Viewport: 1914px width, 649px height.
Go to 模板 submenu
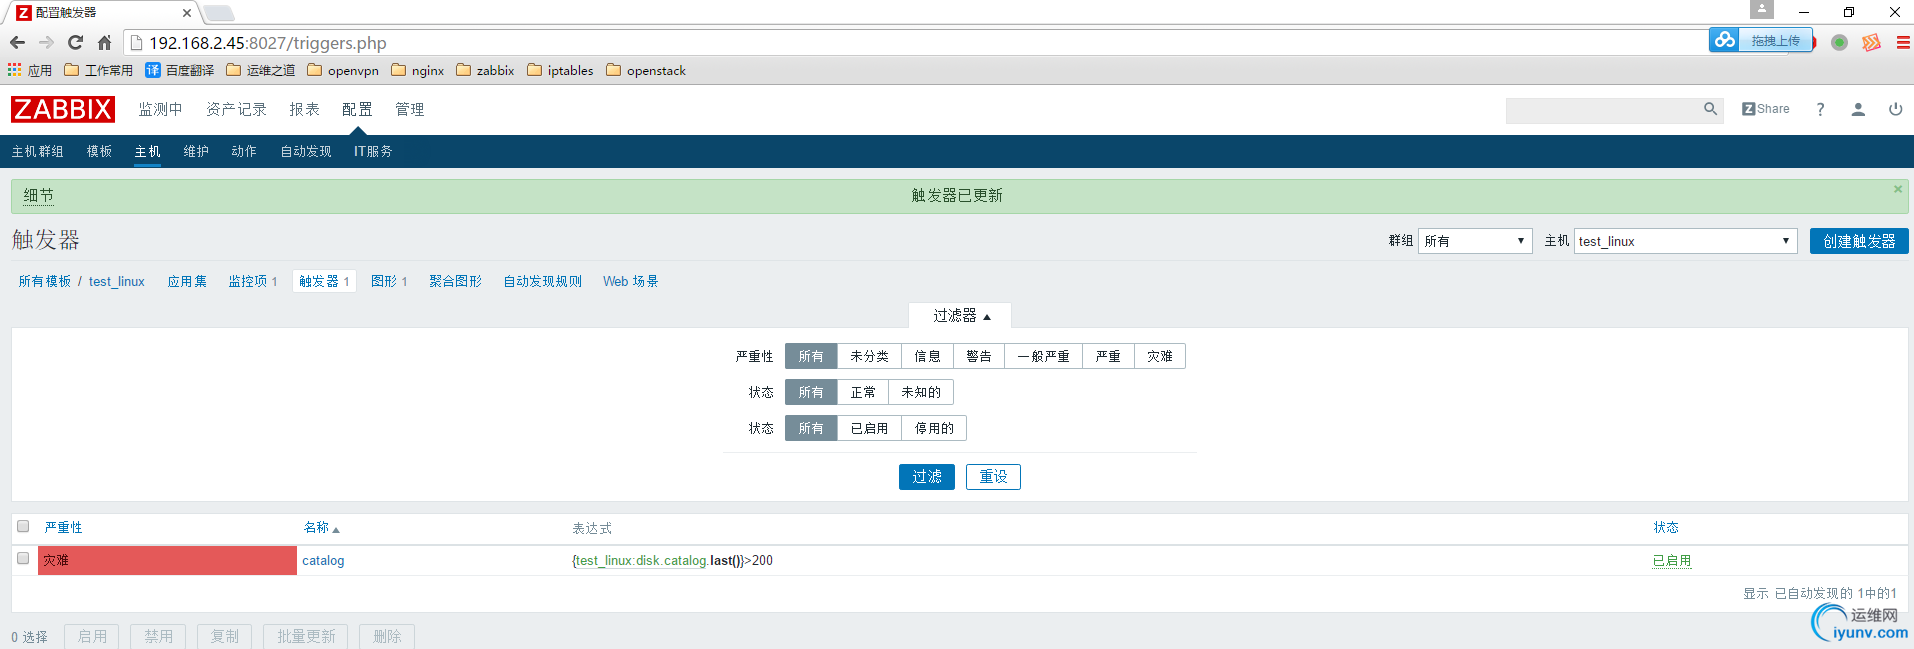click(99, 151)
